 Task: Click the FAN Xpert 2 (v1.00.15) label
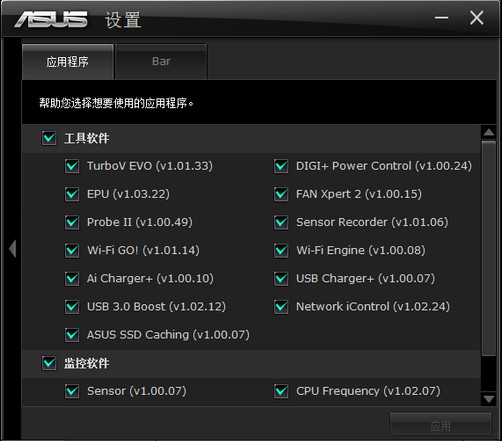[x=359, y=194]
